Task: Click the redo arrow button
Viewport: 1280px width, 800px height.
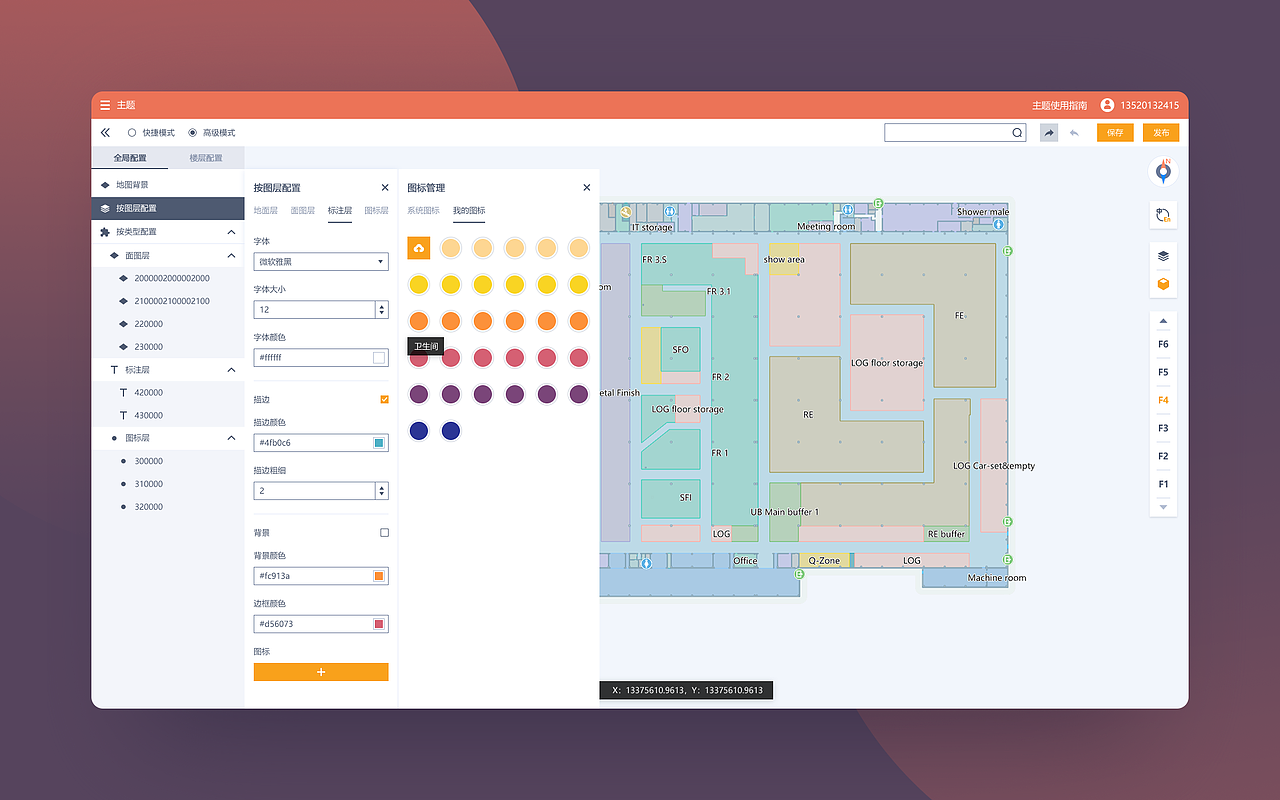Action: (1049, 132)
